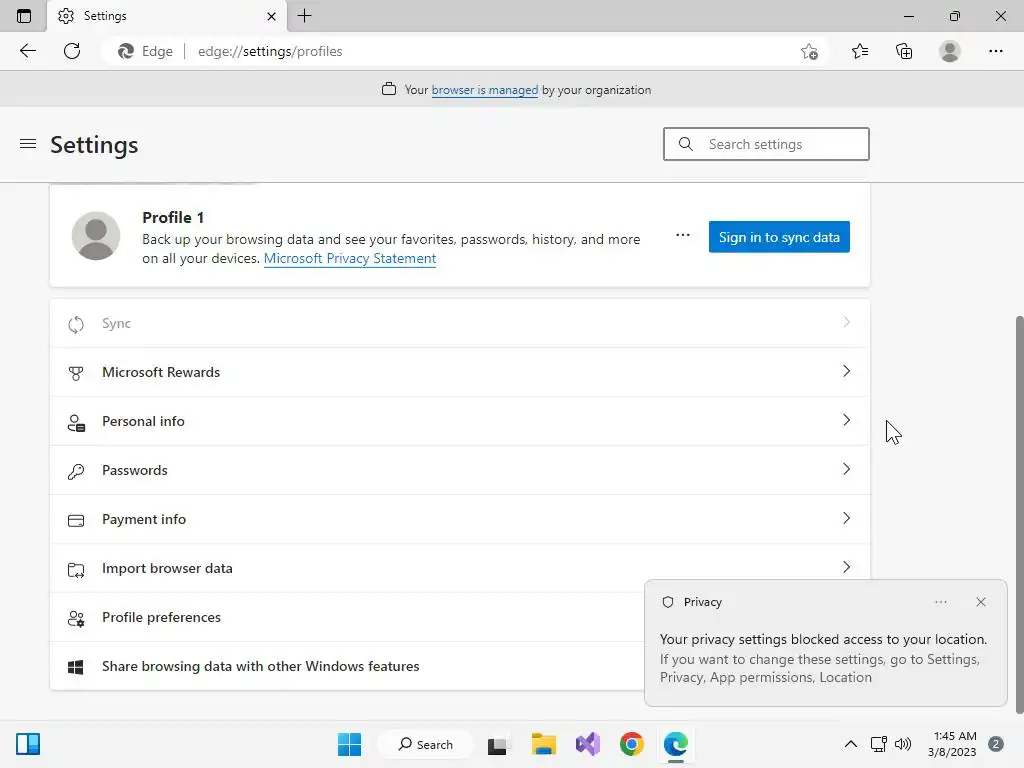Click the Profile 1 avatar picture
1024x768 pixels.
96,236
